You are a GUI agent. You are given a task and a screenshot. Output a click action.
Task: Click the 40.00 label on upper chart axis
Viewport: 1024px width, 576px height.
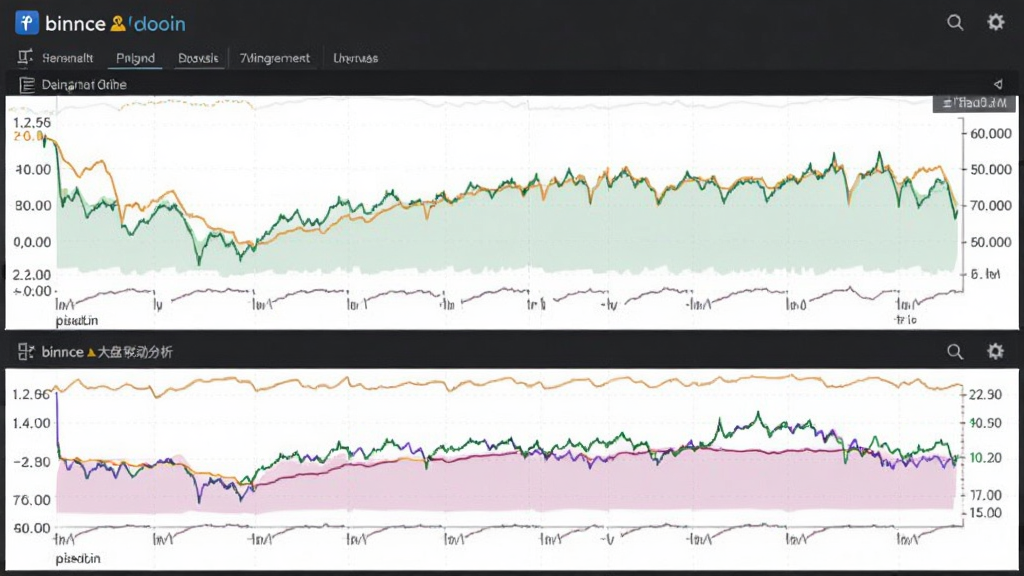pyautogui.click(x=32, y=170)
